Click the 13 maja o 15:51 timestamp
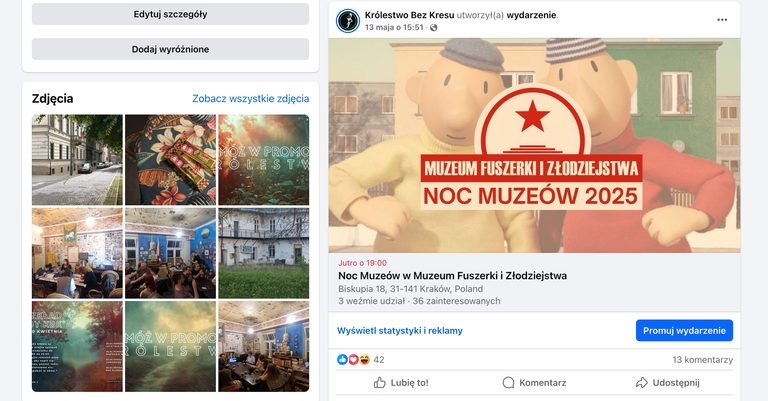The image size is (768, 401). 394,28
